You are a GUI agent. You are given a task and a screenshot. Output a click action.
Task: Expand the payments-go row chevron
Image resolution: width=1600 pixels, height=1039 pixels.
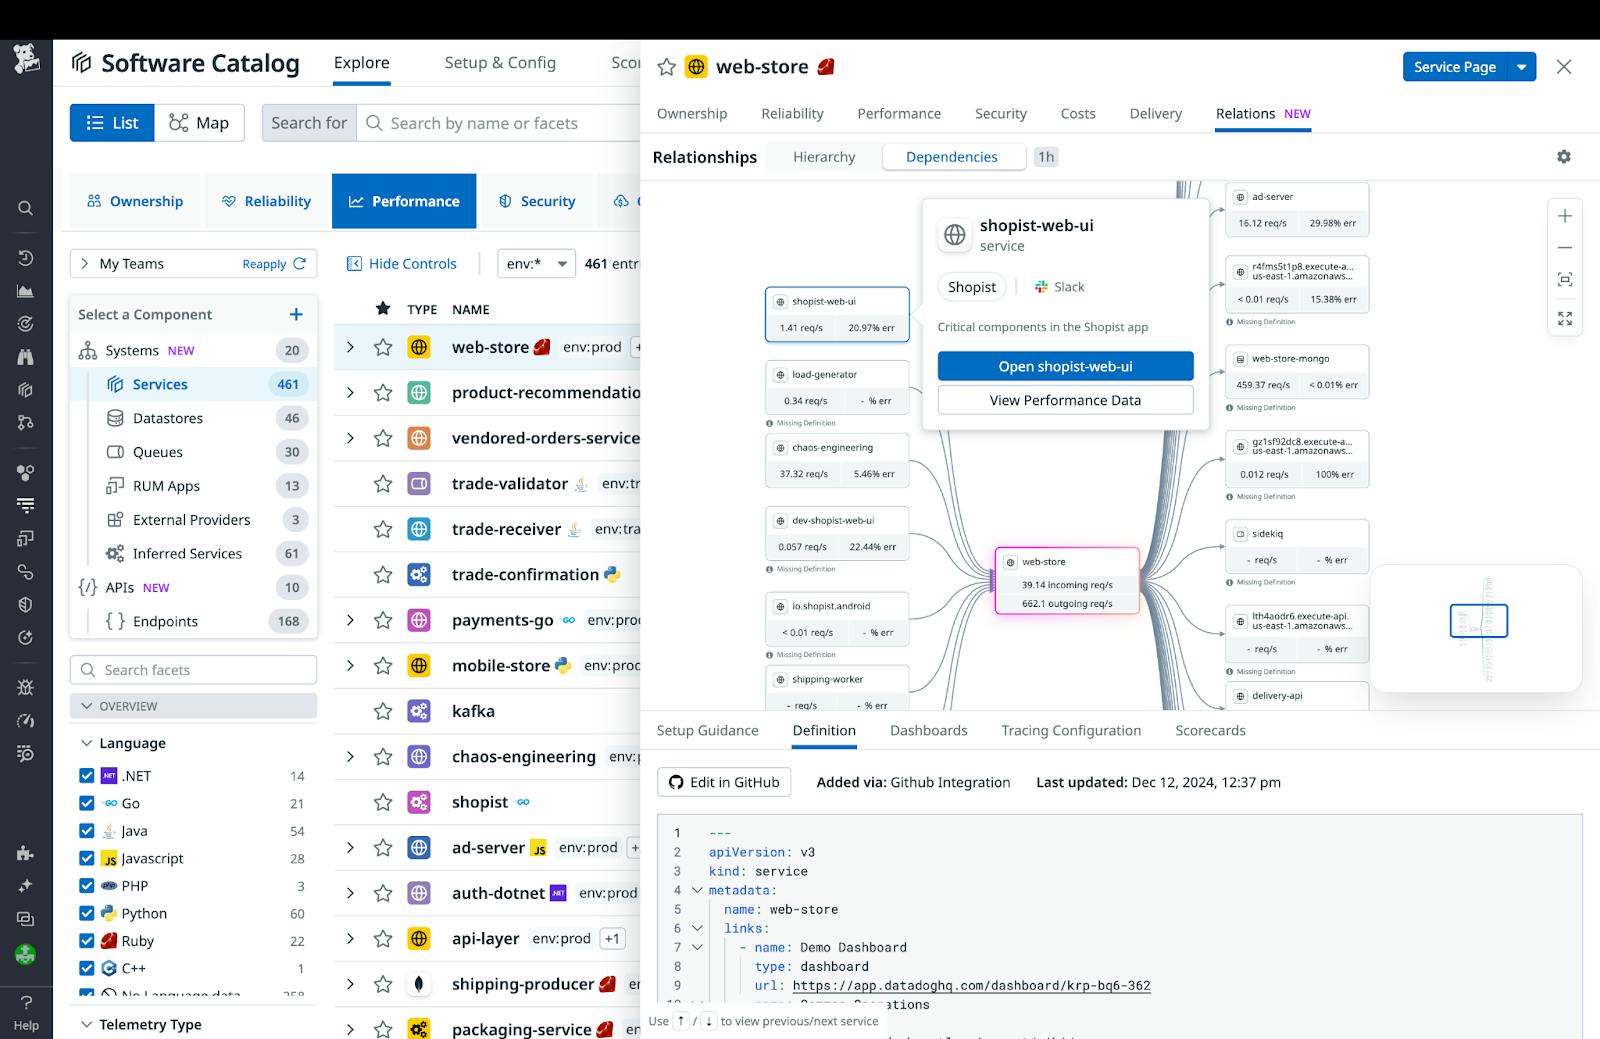pyautogui.click(x=350, y=620)
